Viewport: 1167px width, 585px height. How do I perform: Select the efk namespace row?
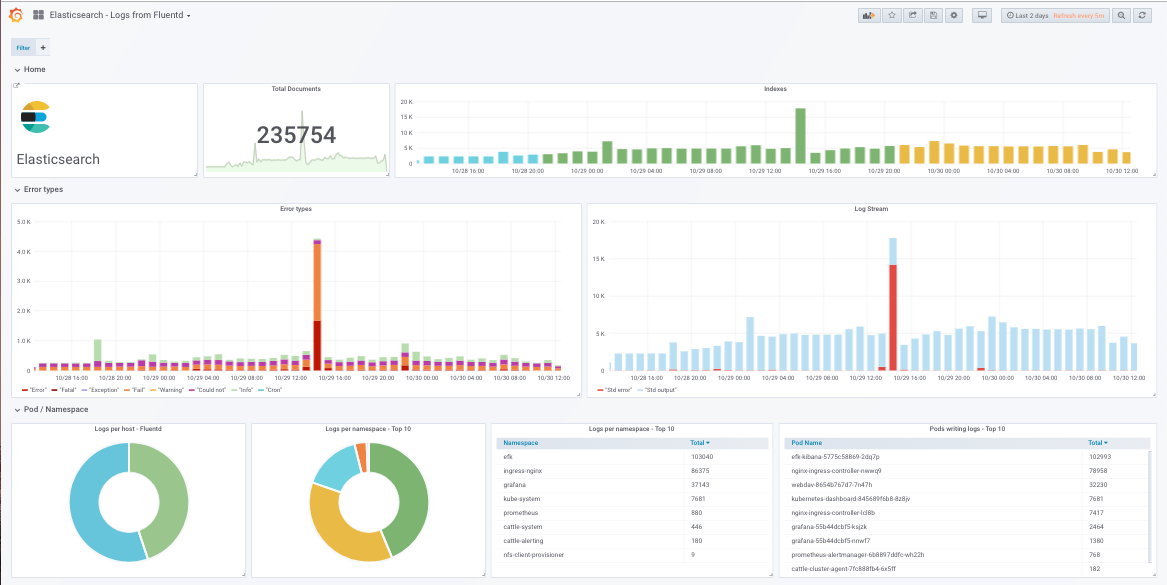(x=633, y=456)
